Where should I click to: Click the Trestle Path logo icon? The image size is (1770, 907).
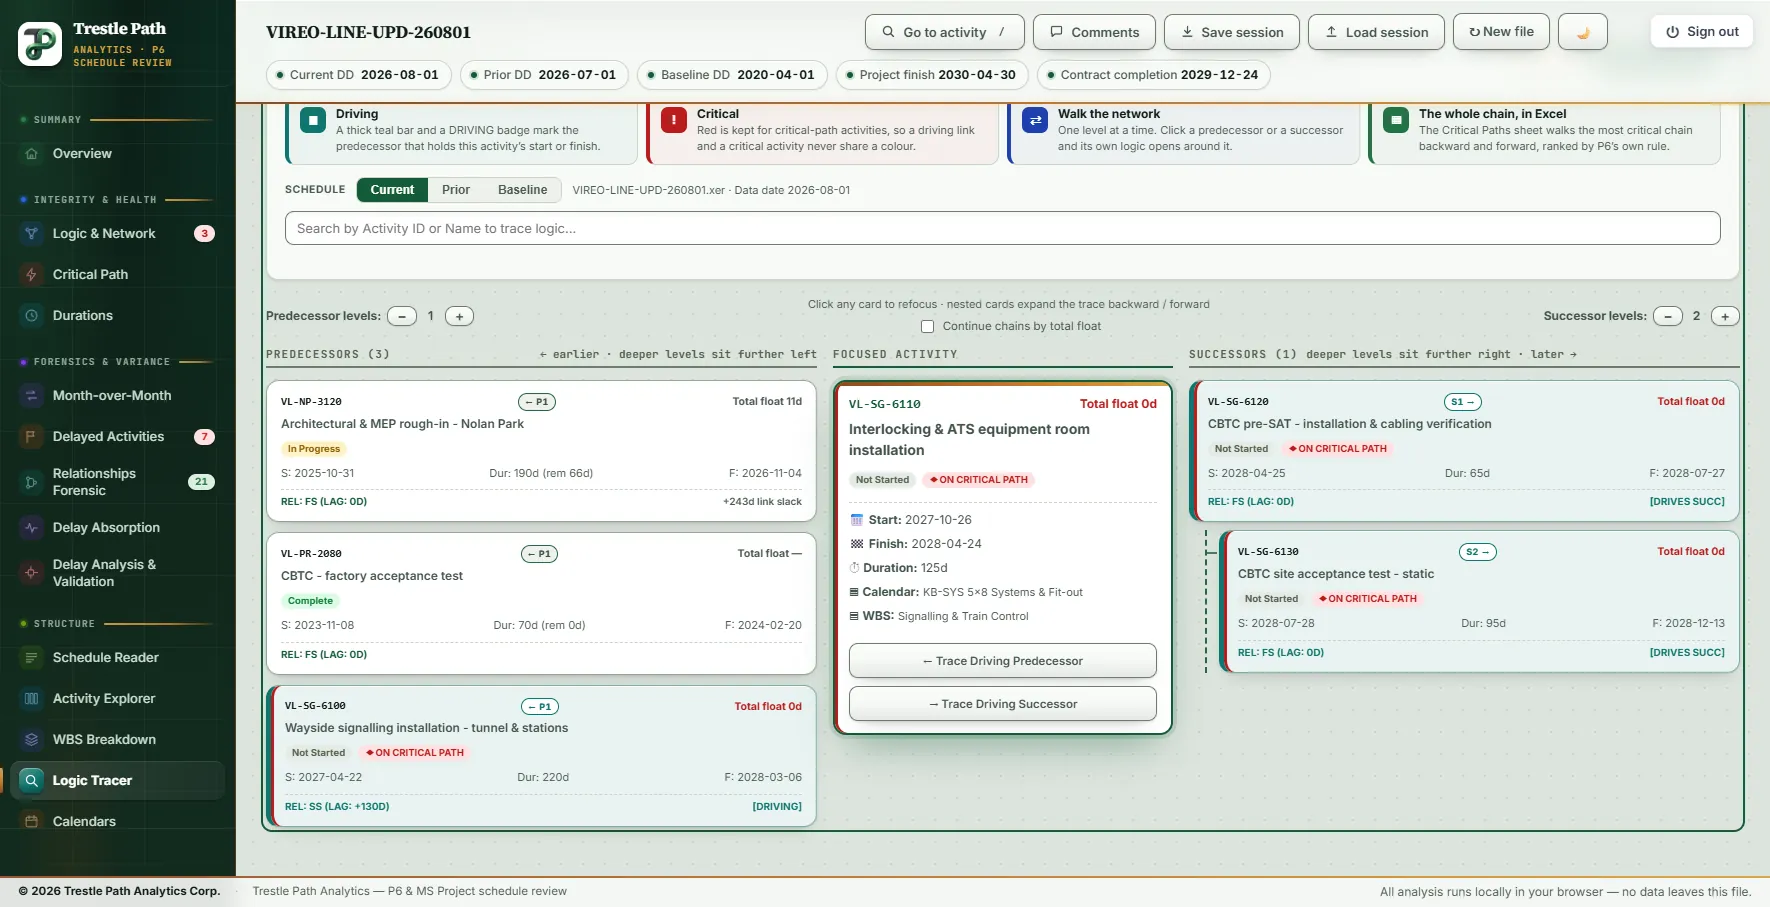pyautogui.click(x=40, y=44)
